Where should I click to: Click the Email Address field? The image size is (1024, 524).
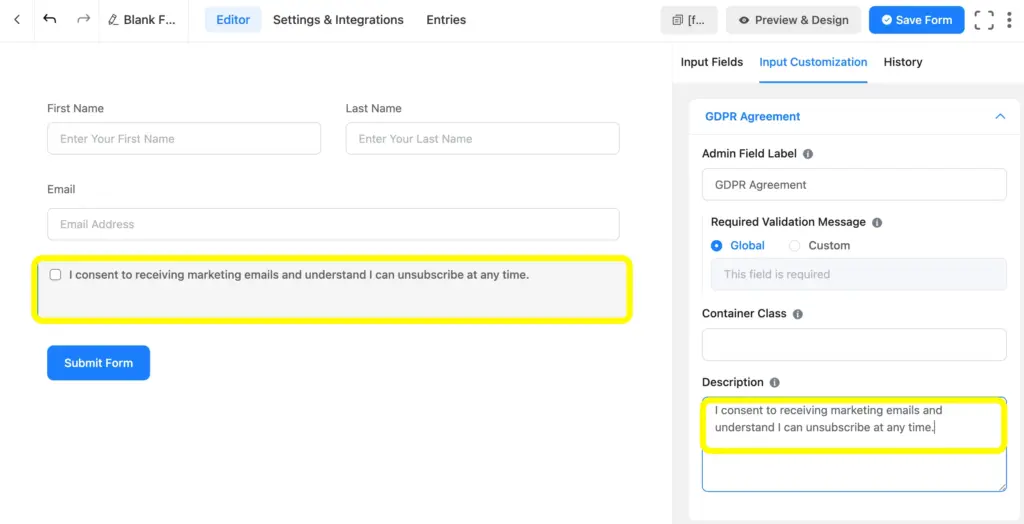(333, 224)
